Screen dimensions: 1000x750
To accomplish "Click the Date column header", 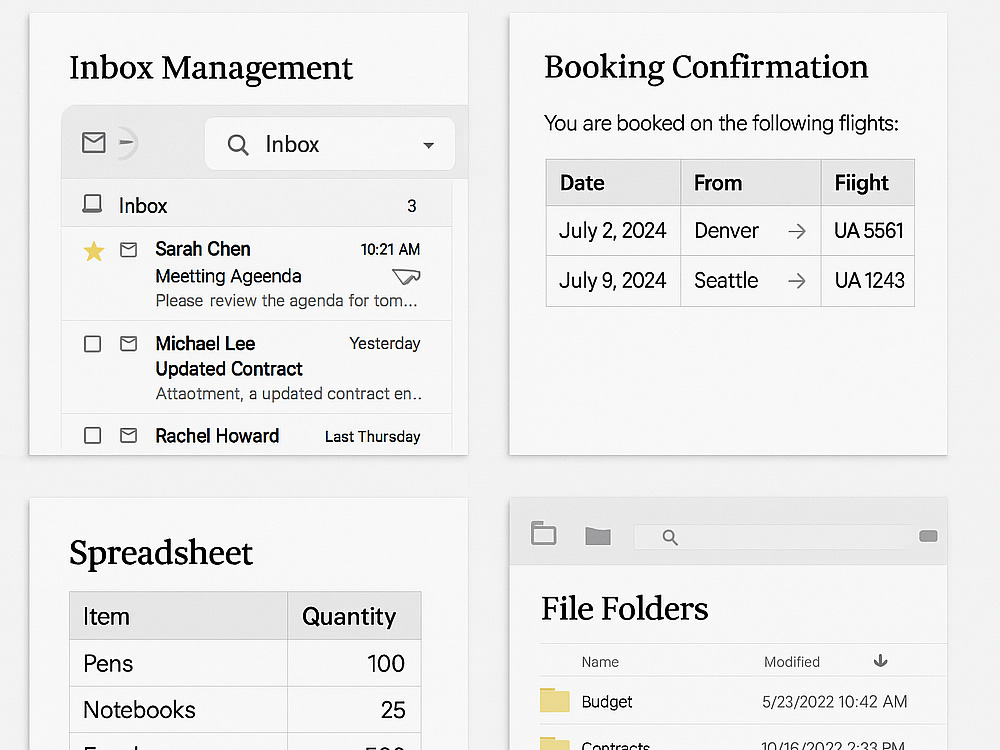I will point(613,182).
